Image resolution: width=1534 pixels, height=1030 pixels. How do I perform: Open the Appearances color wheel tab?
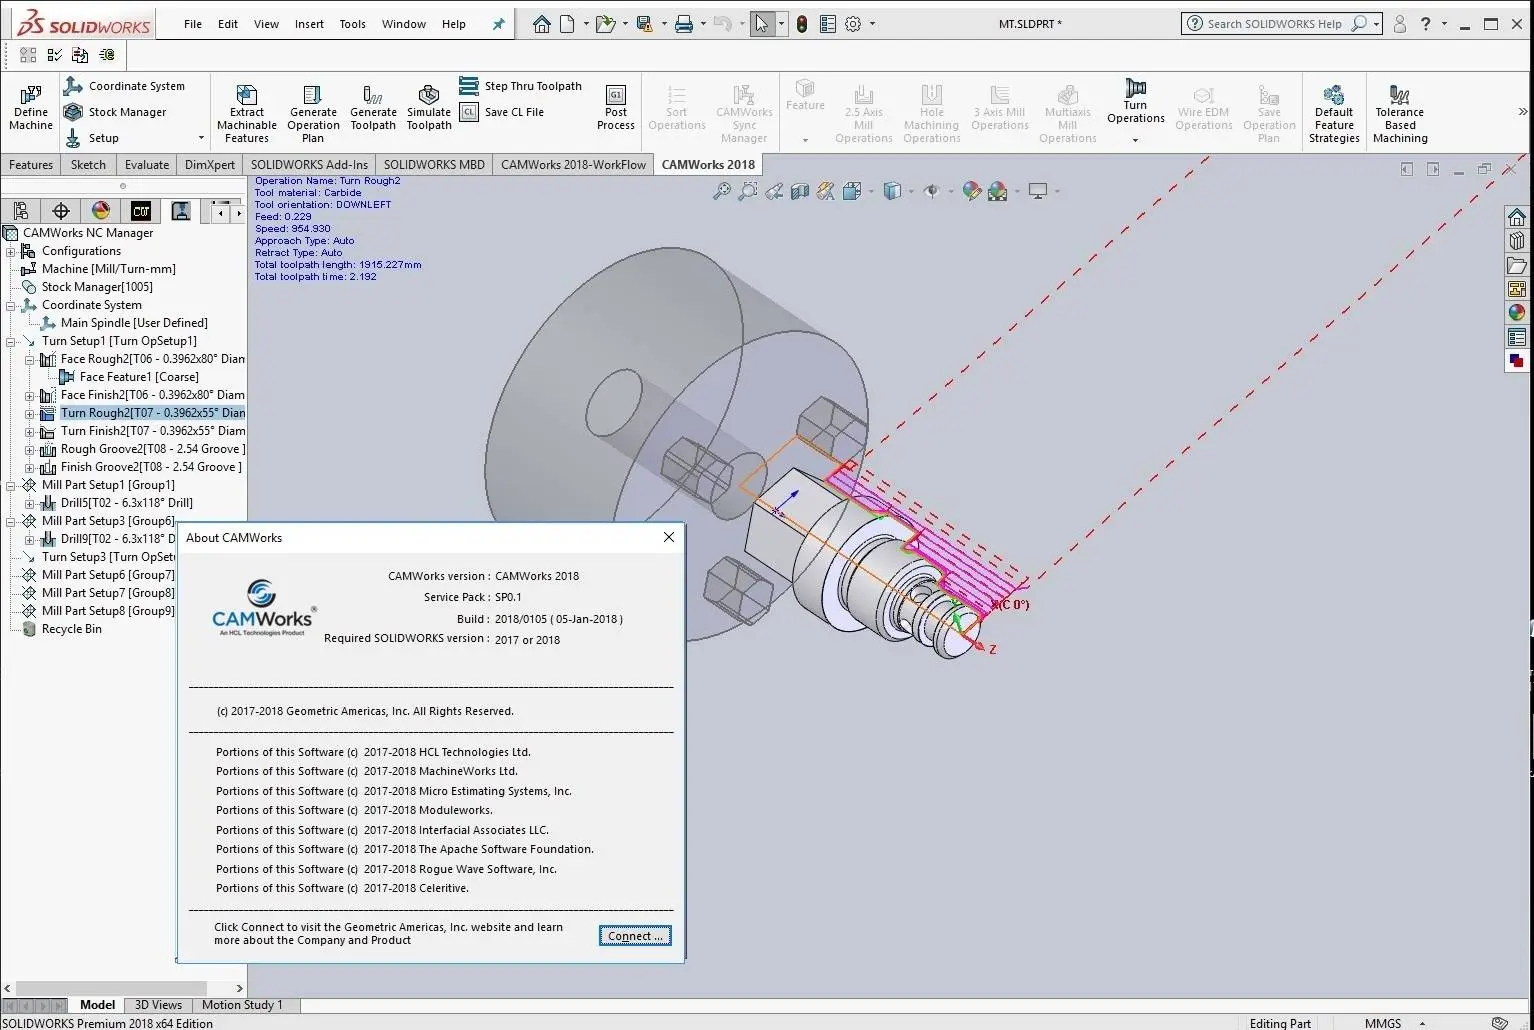[x=101, y=210]
